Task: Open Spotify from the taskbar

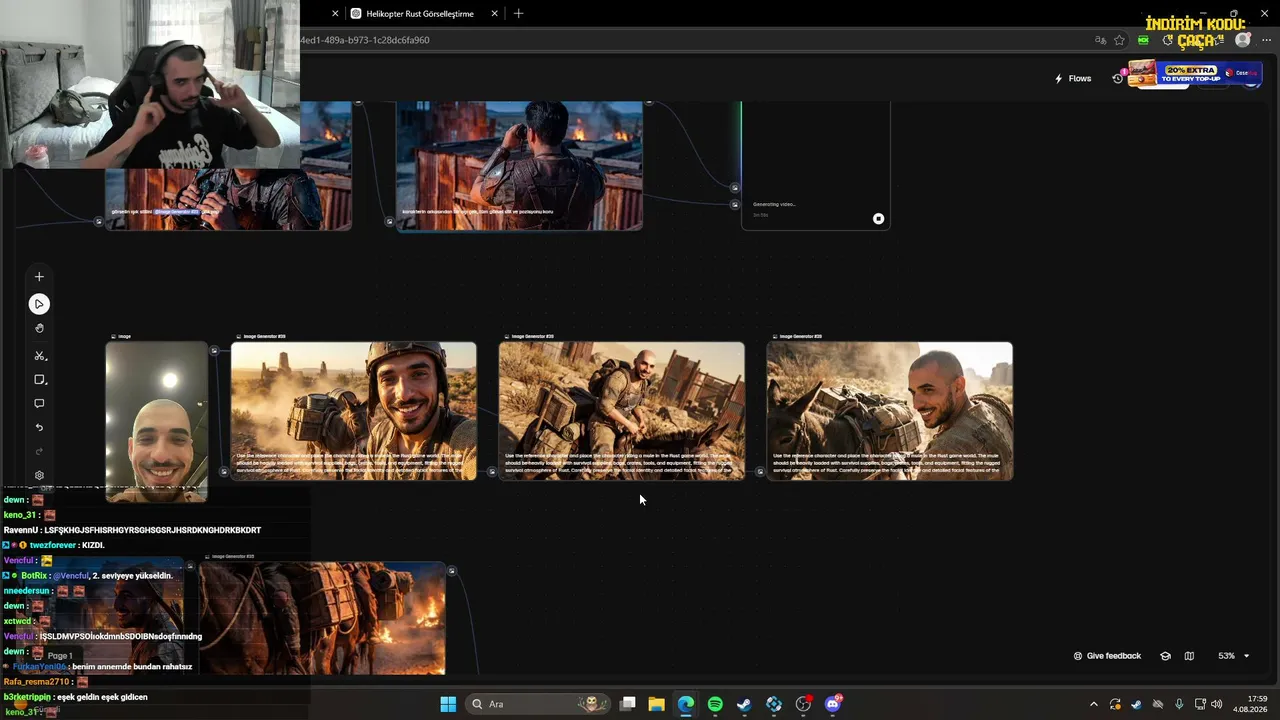Action: [x=715, y=704]
